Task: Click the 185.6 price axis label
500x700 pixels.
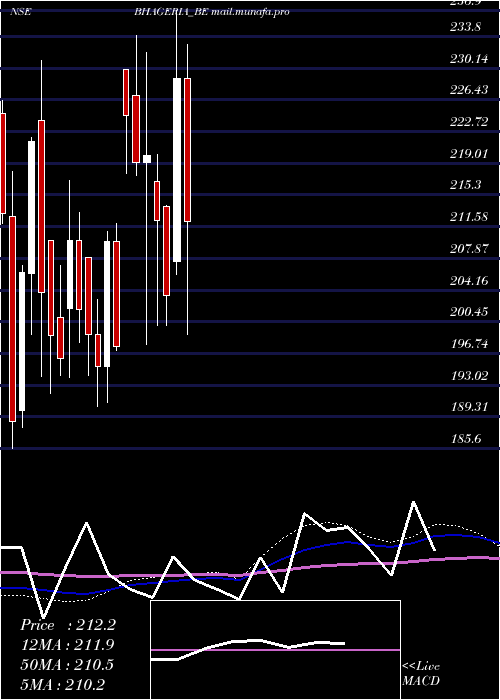Action: click(x=465, y=439)
